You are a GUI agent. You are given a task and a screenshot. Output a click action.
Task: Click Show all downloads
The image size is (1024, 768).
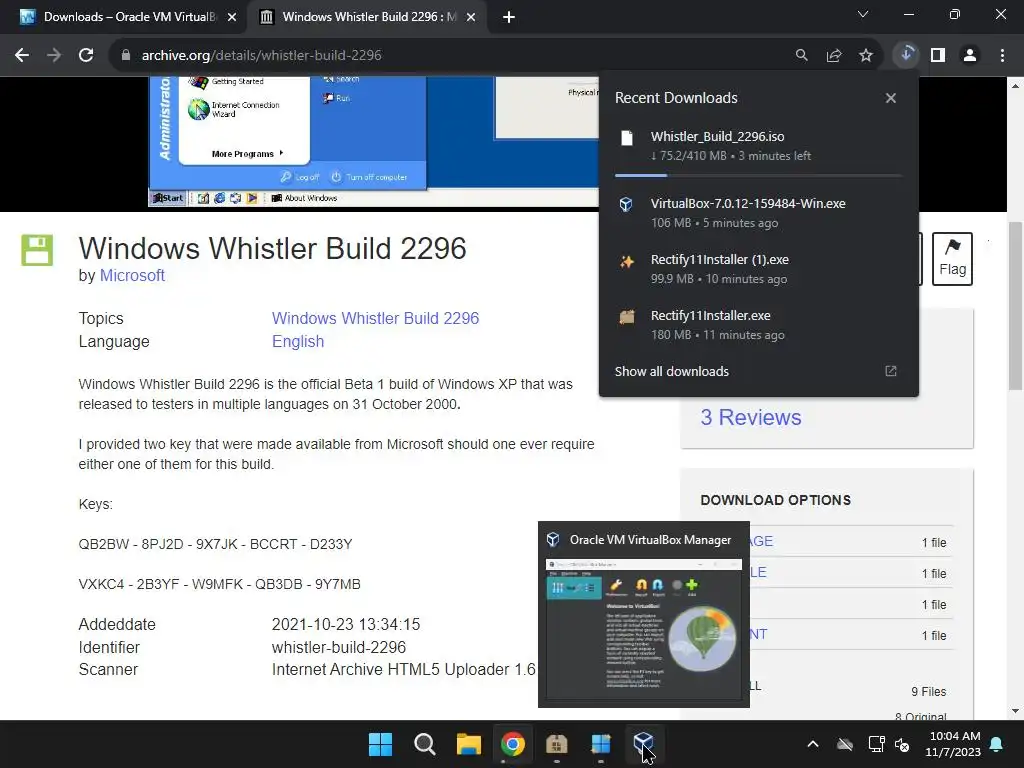pos(671,372)
